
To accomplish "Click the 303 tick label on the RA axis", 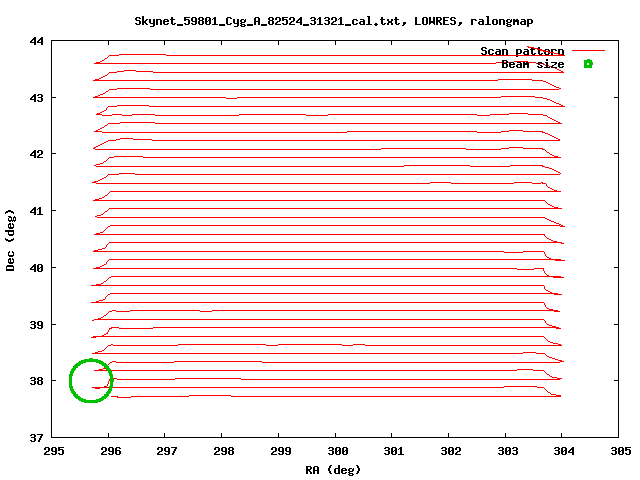I will tap(507, 451).
